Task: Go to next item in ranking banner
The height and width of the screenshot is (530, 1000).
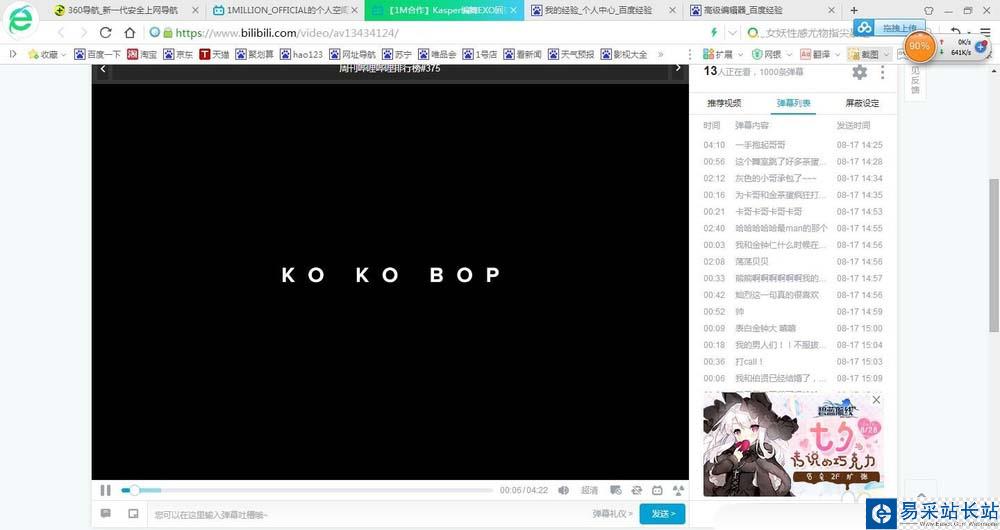Action: click(678, 68)
